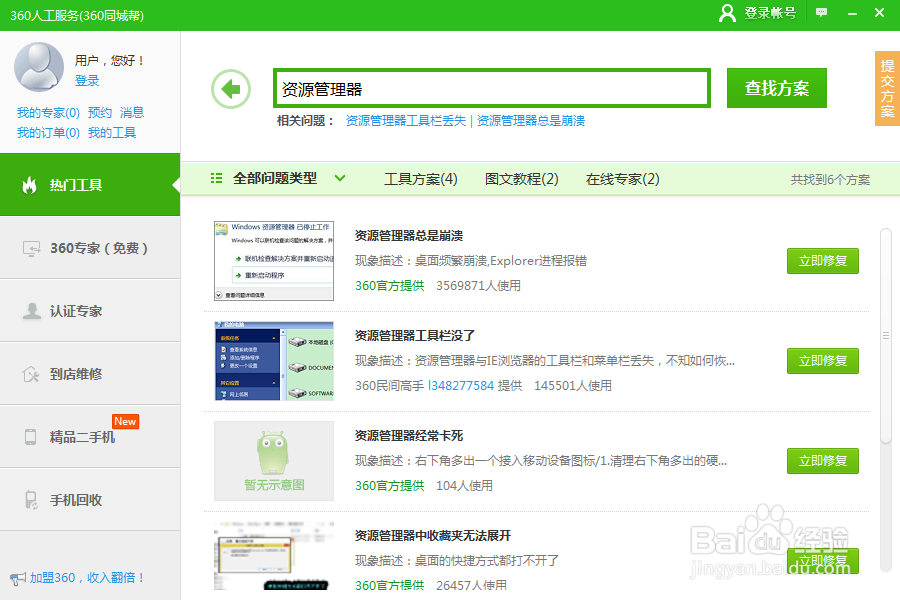
Task: Click the green back arrow icon
Action: [231, 89]
